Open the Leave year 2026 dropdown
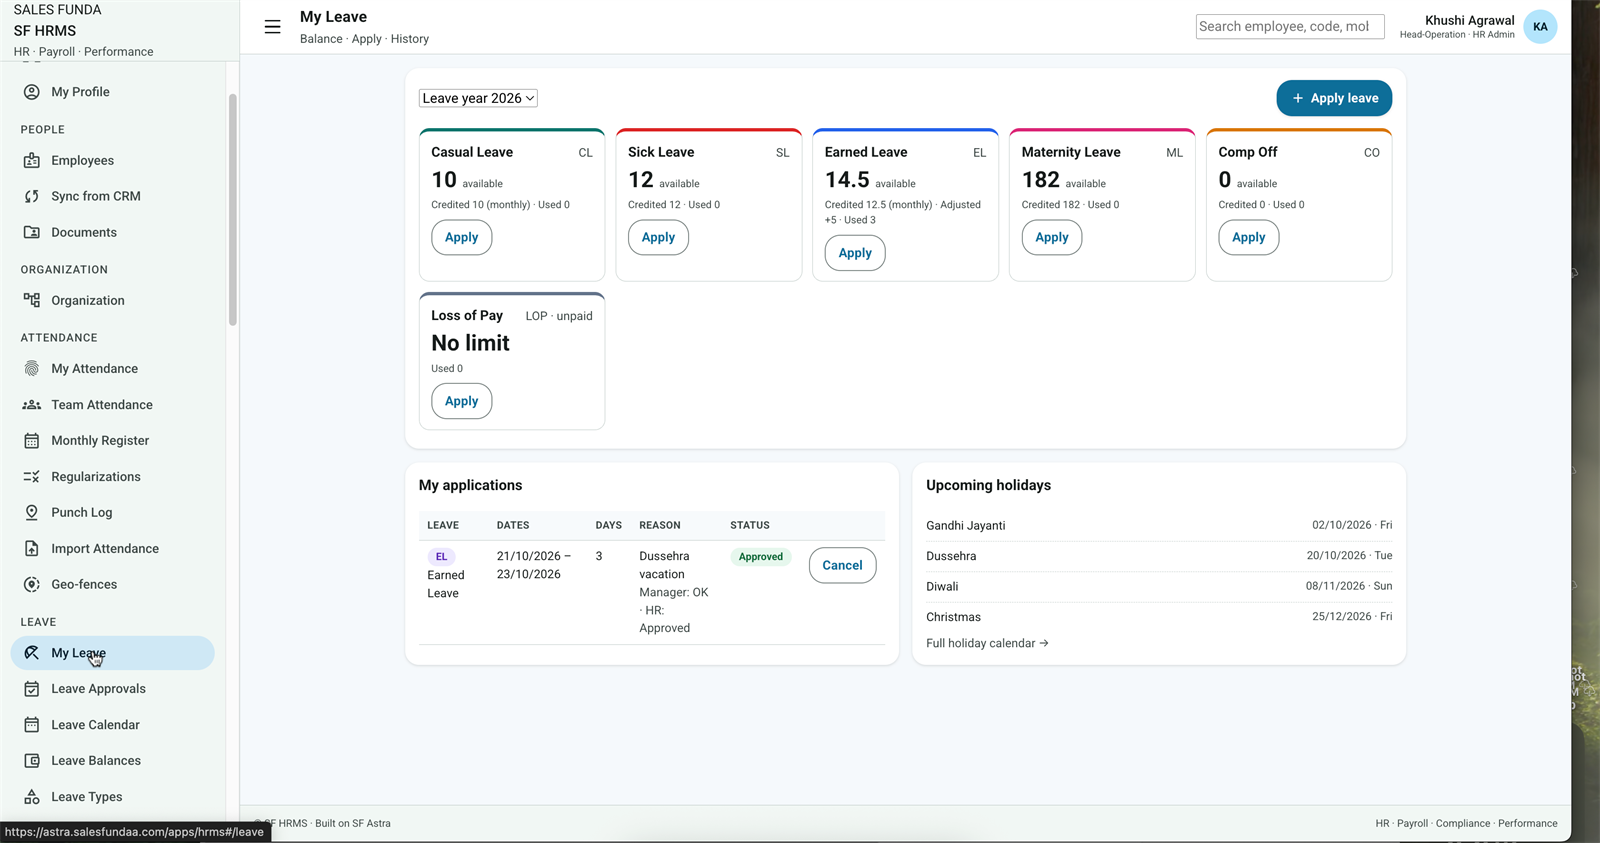 478,98
